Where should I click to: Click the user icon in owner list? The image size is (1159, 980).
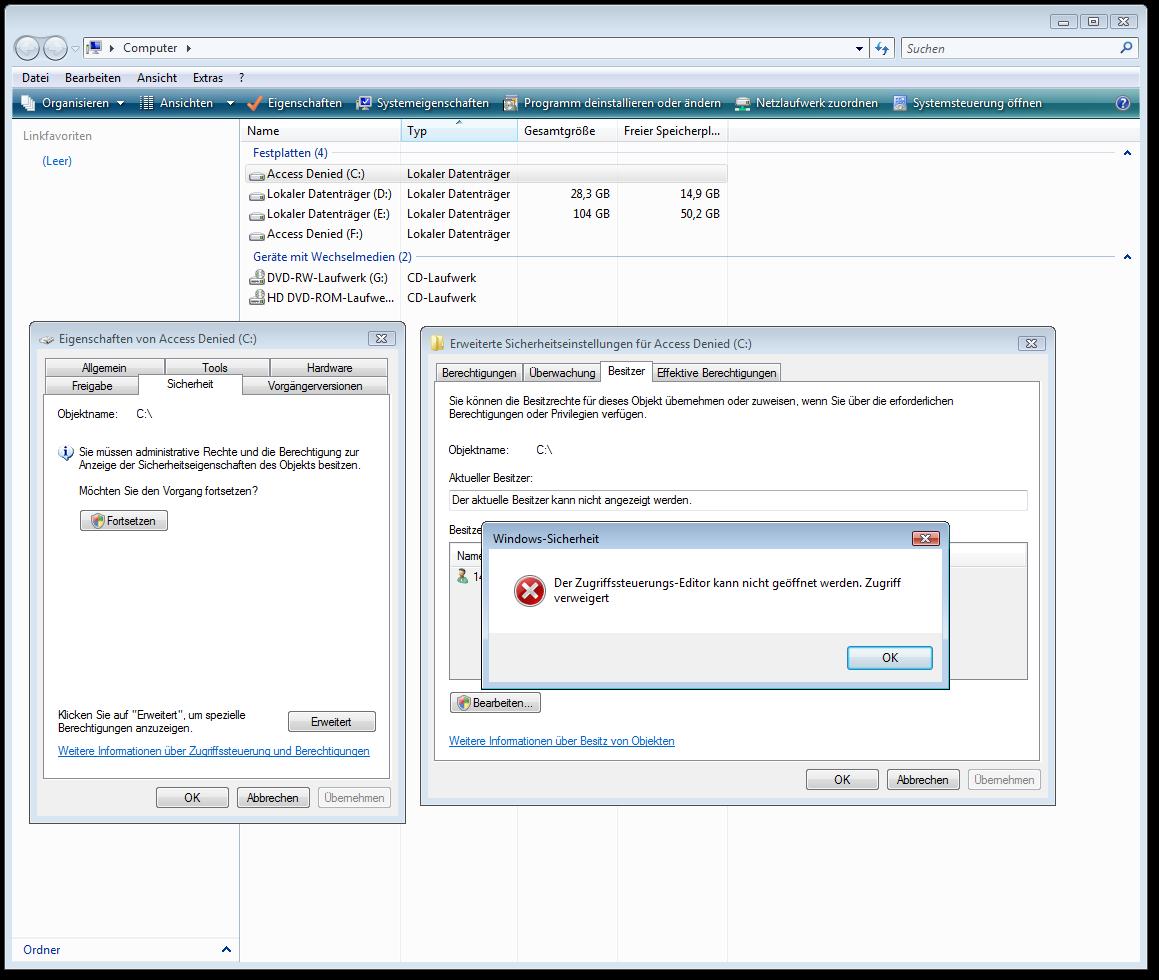[463, 576]
